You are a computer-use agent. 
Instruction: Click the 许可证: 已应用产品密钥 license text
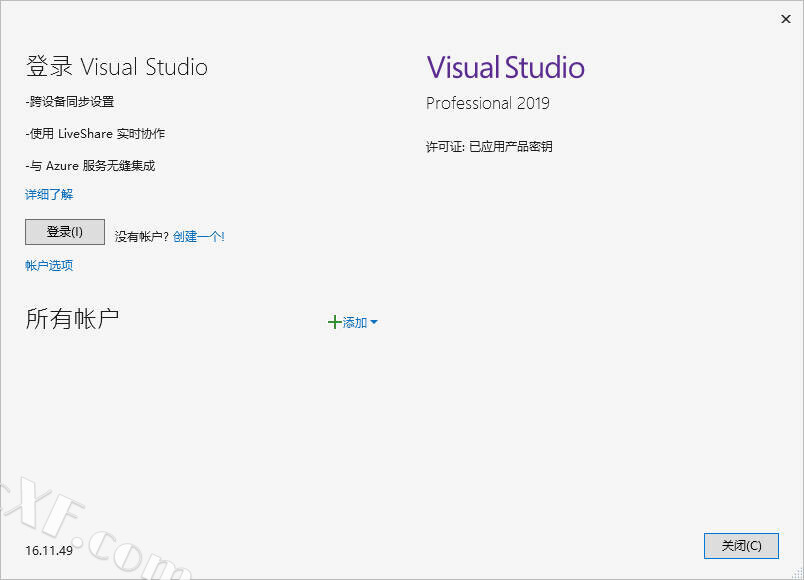tap(489, 147)
